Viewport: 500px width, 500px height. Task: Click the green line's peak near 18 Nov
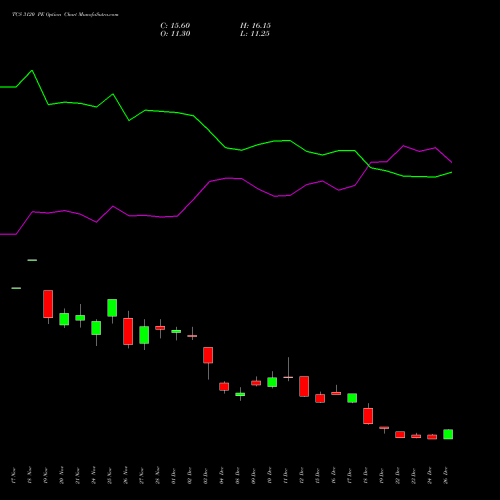pyautogui.click(x=32, y=71)
